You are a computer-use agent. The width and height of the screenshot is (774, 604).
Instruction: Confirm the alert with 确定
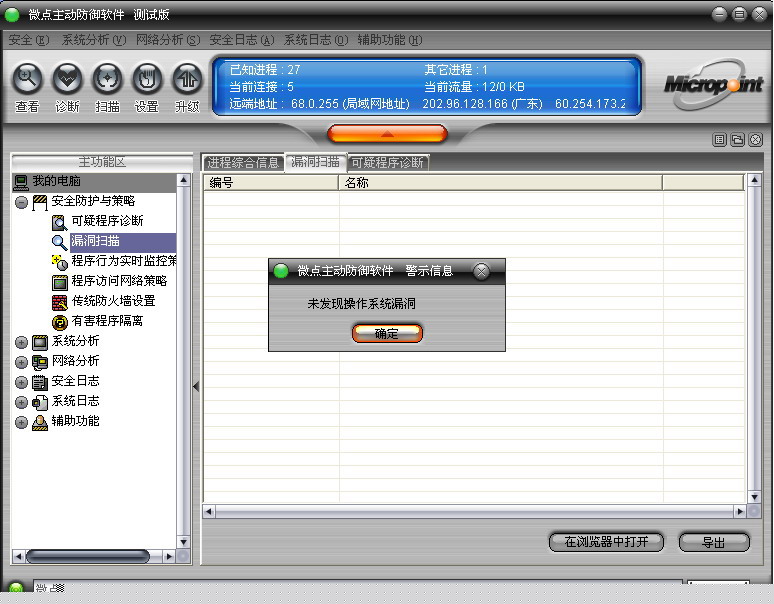point(387,334)
